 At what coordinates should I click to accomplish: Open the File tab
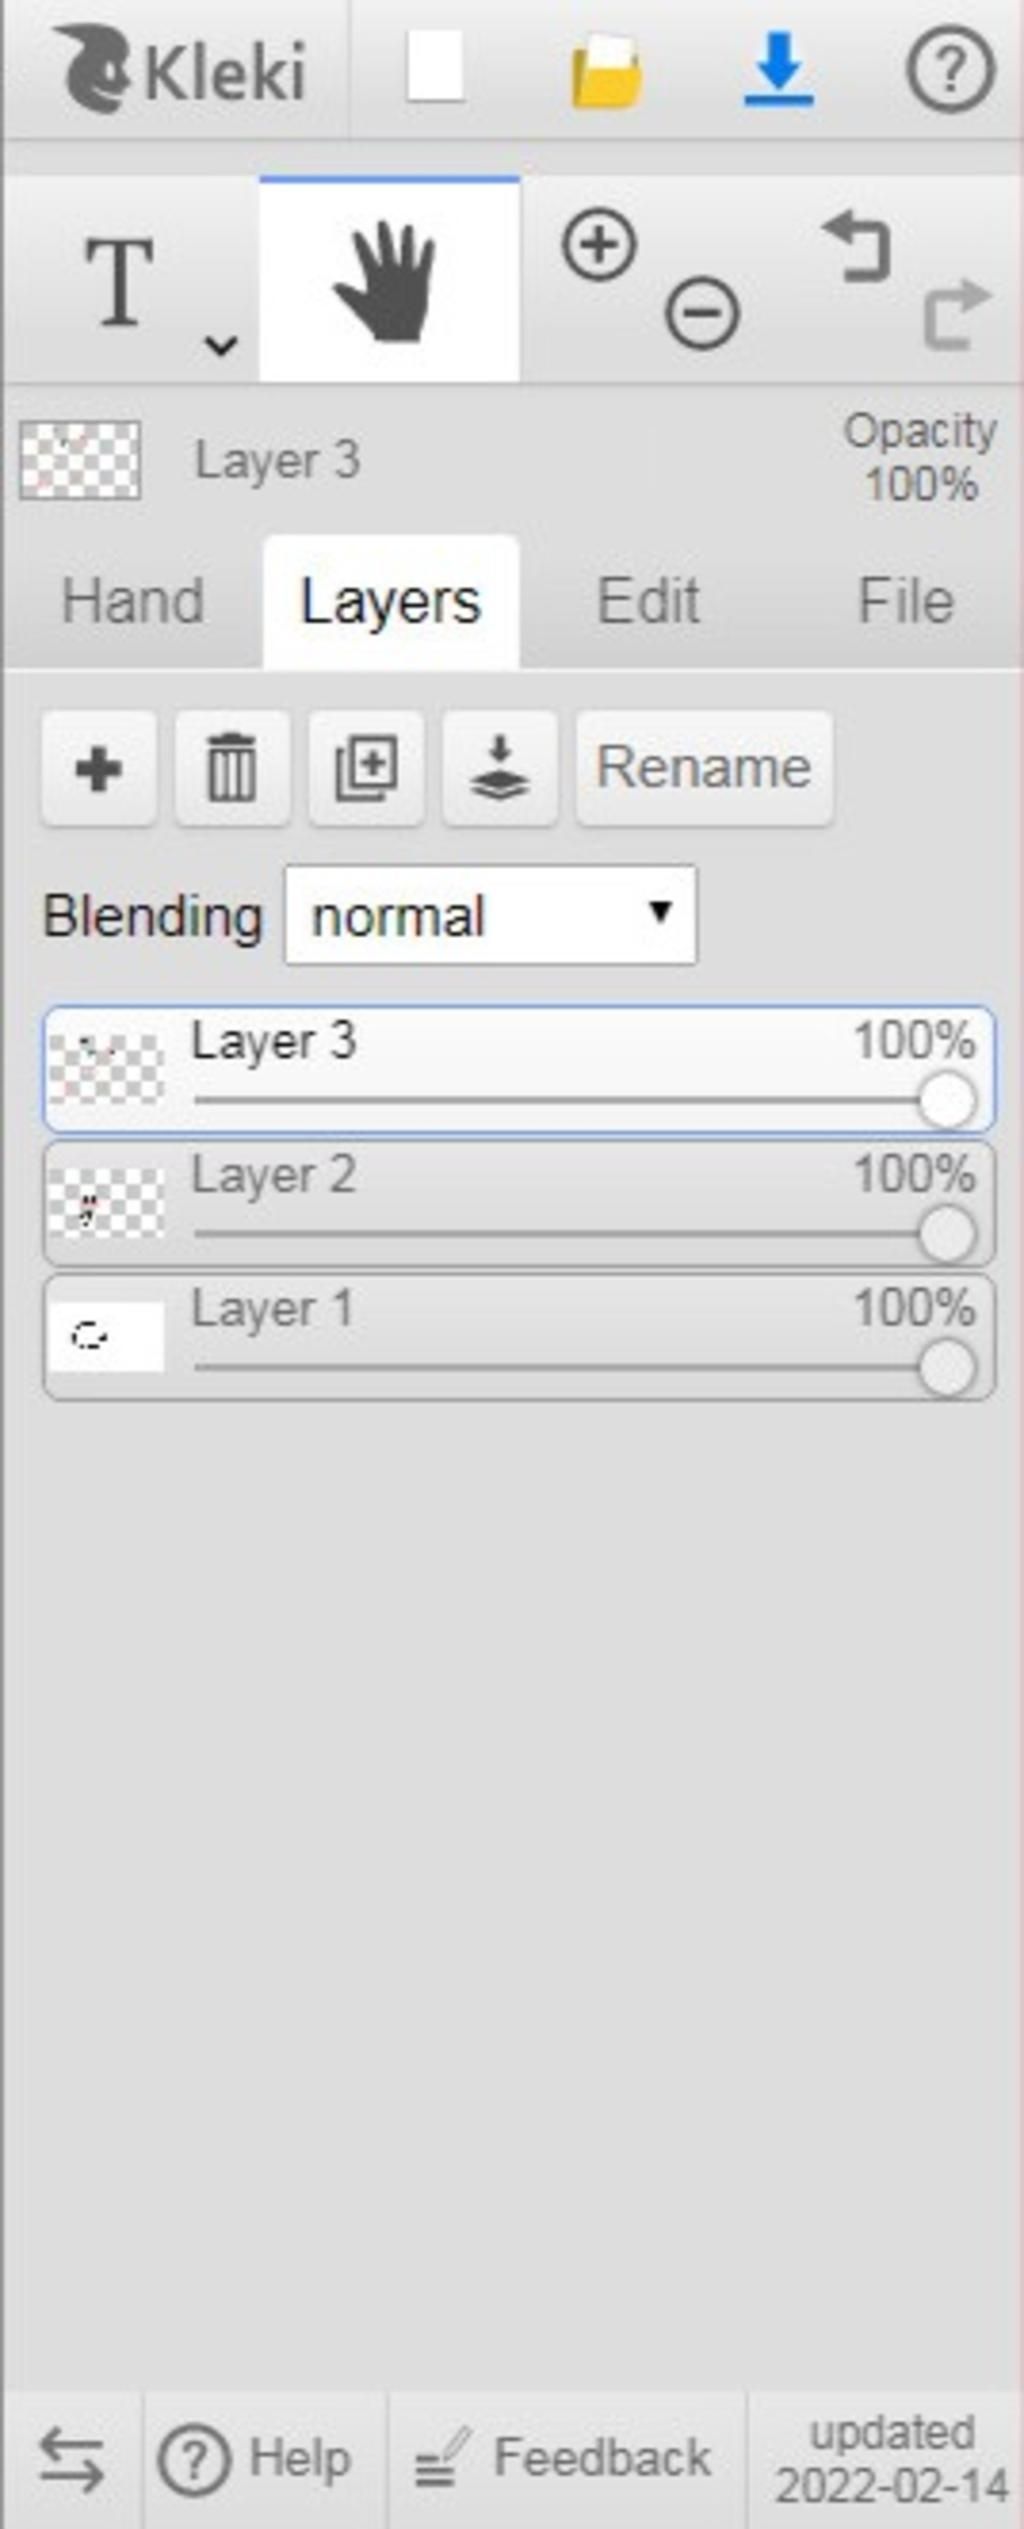pyautogui.click(x=906, y=601)
